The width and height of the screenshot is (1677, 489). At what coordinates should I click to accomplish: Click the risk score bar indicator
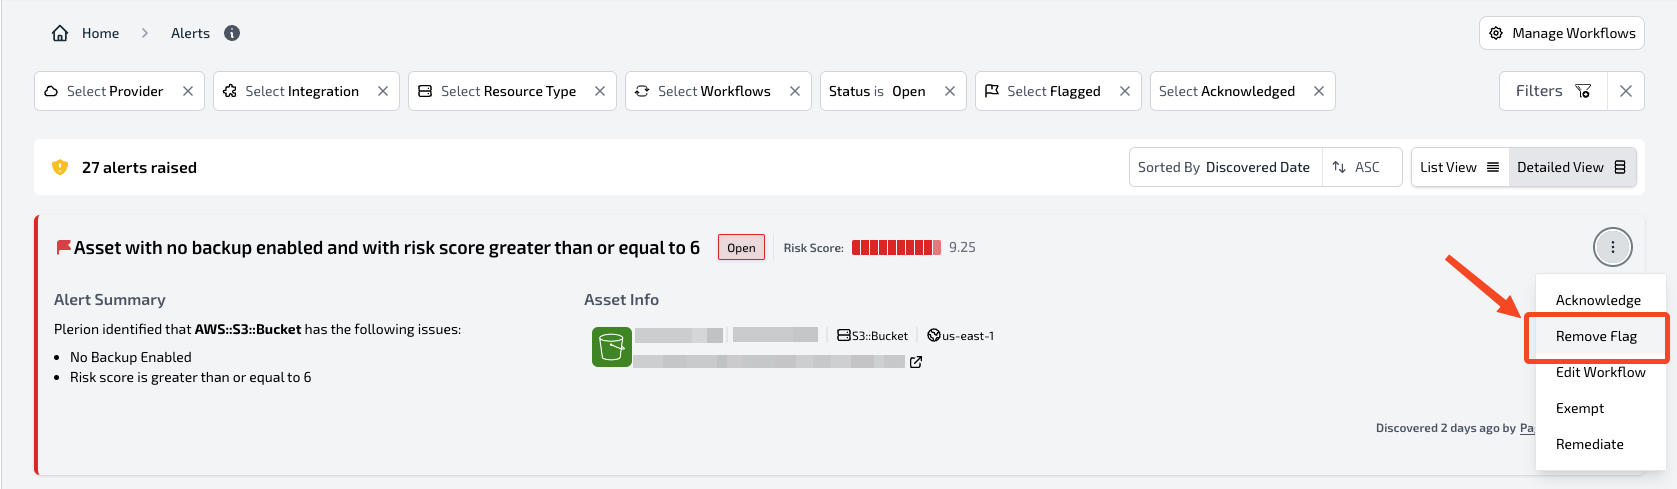(896, 247)
